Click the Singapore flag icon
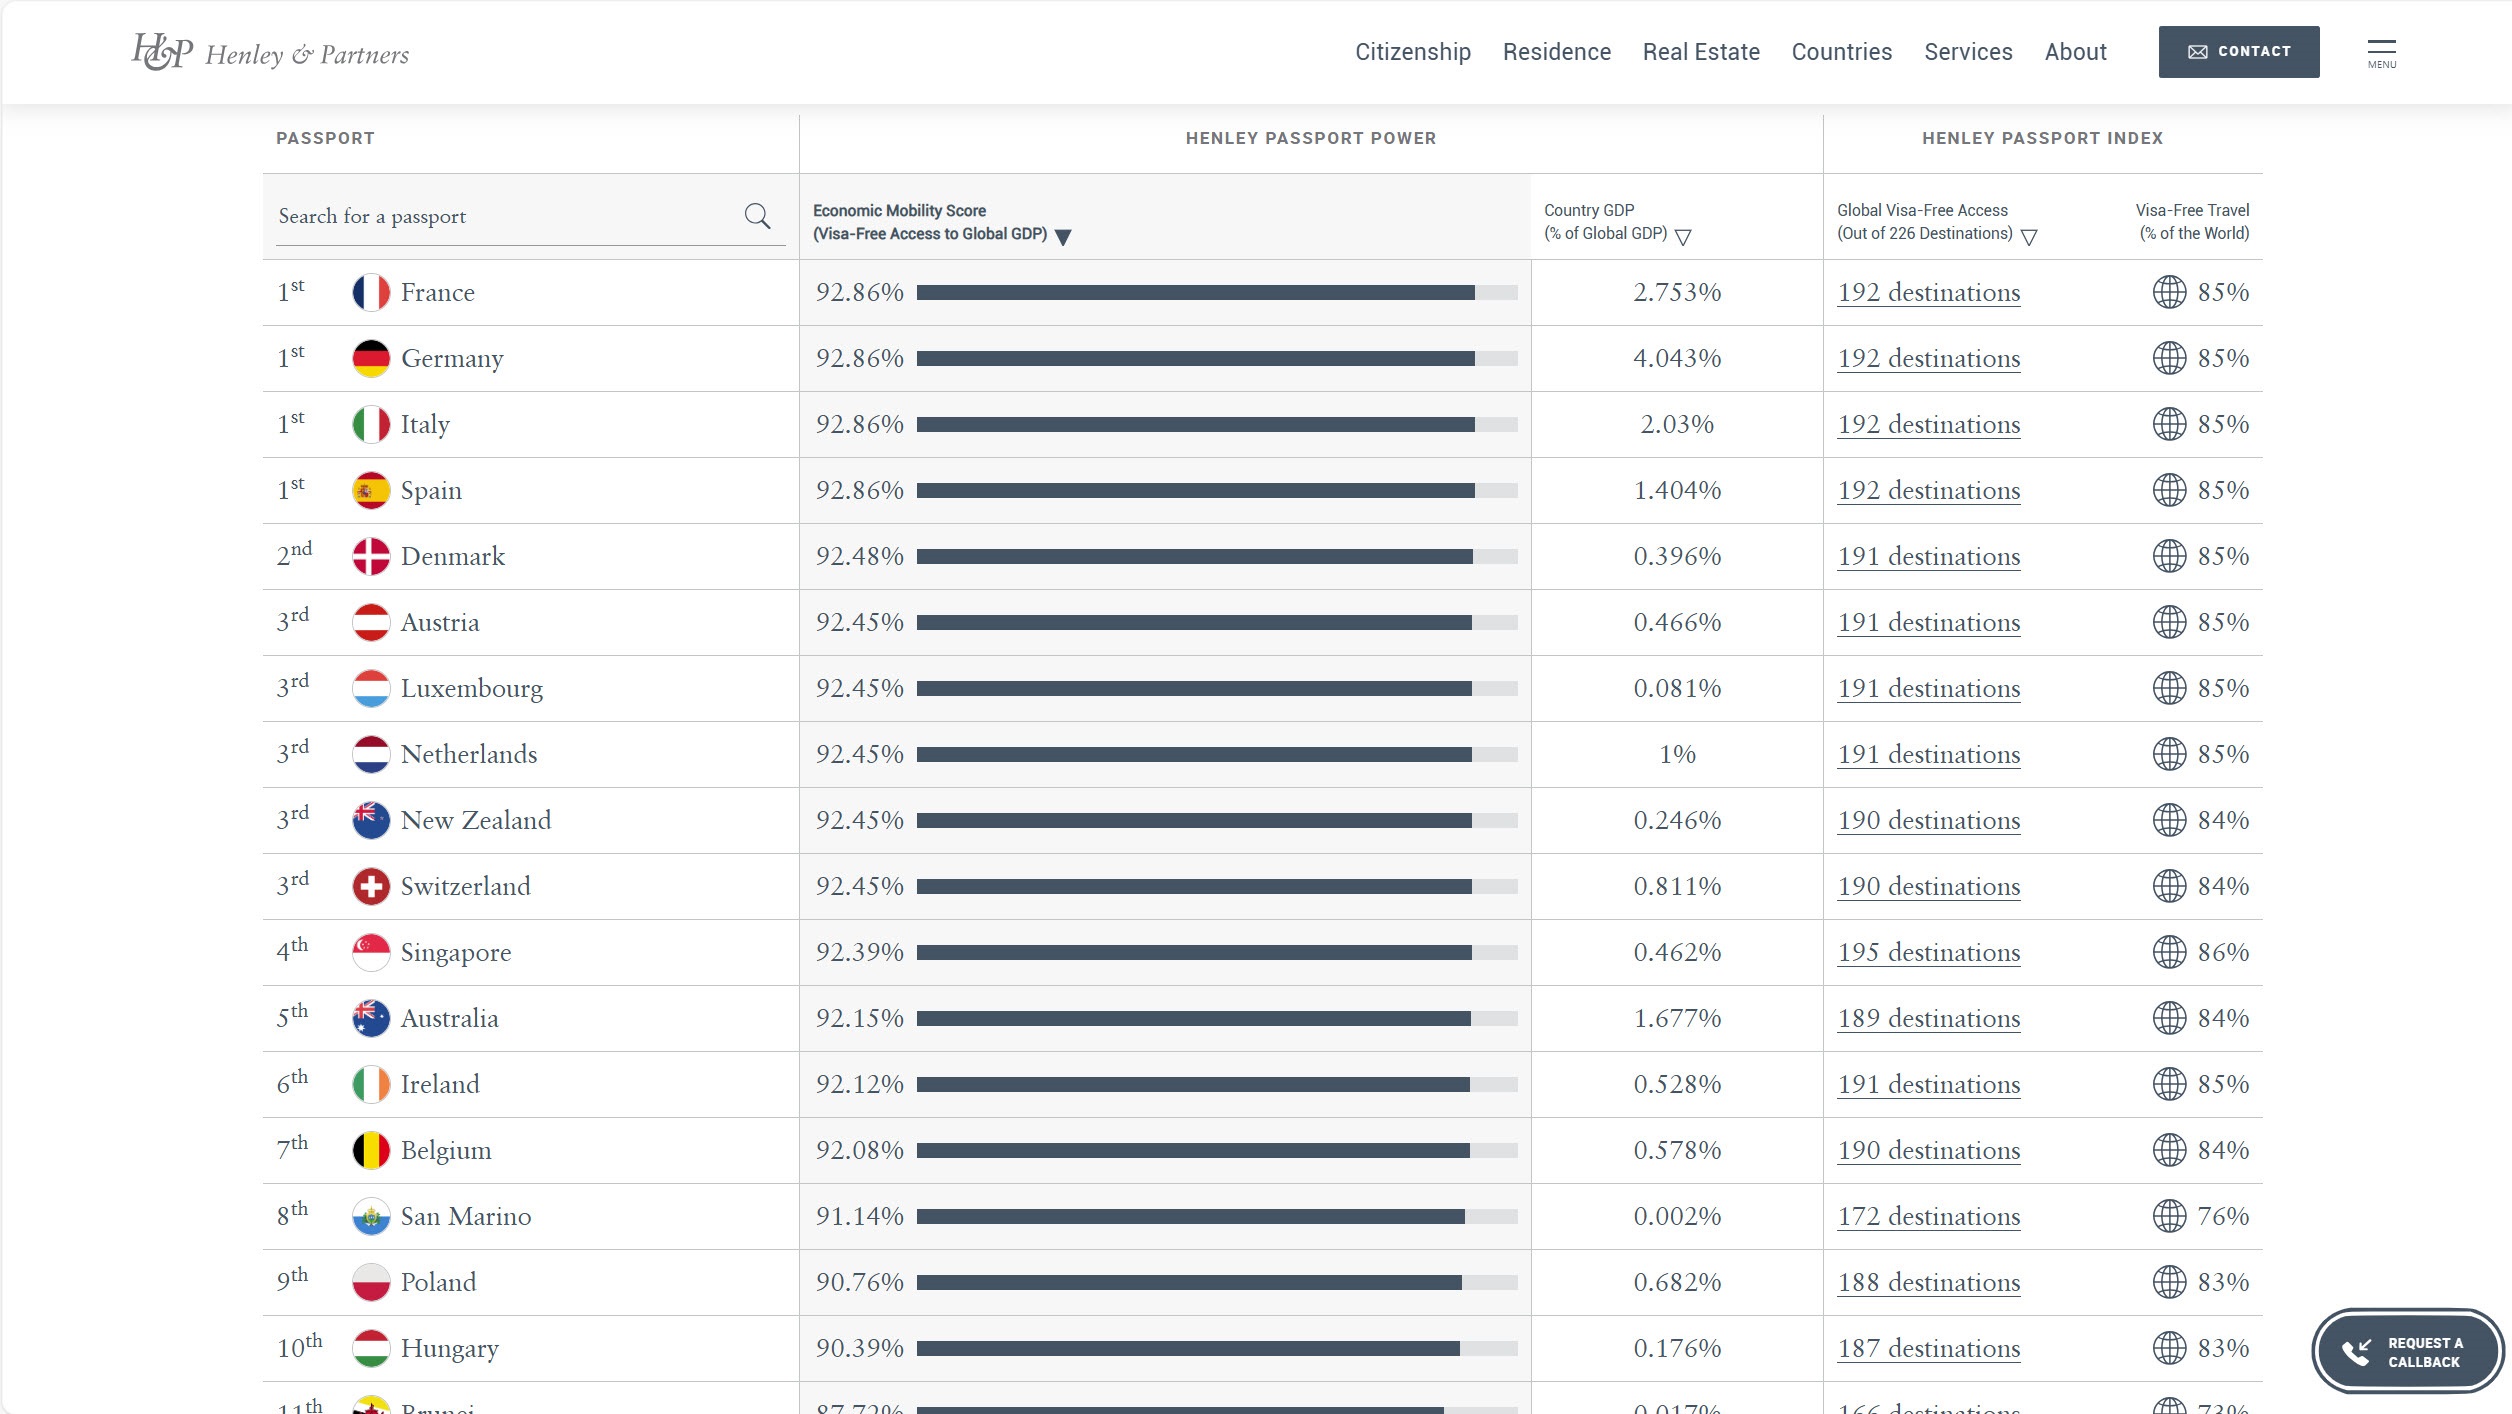This screenshot has height=1414, width=2512. point(371,952)
